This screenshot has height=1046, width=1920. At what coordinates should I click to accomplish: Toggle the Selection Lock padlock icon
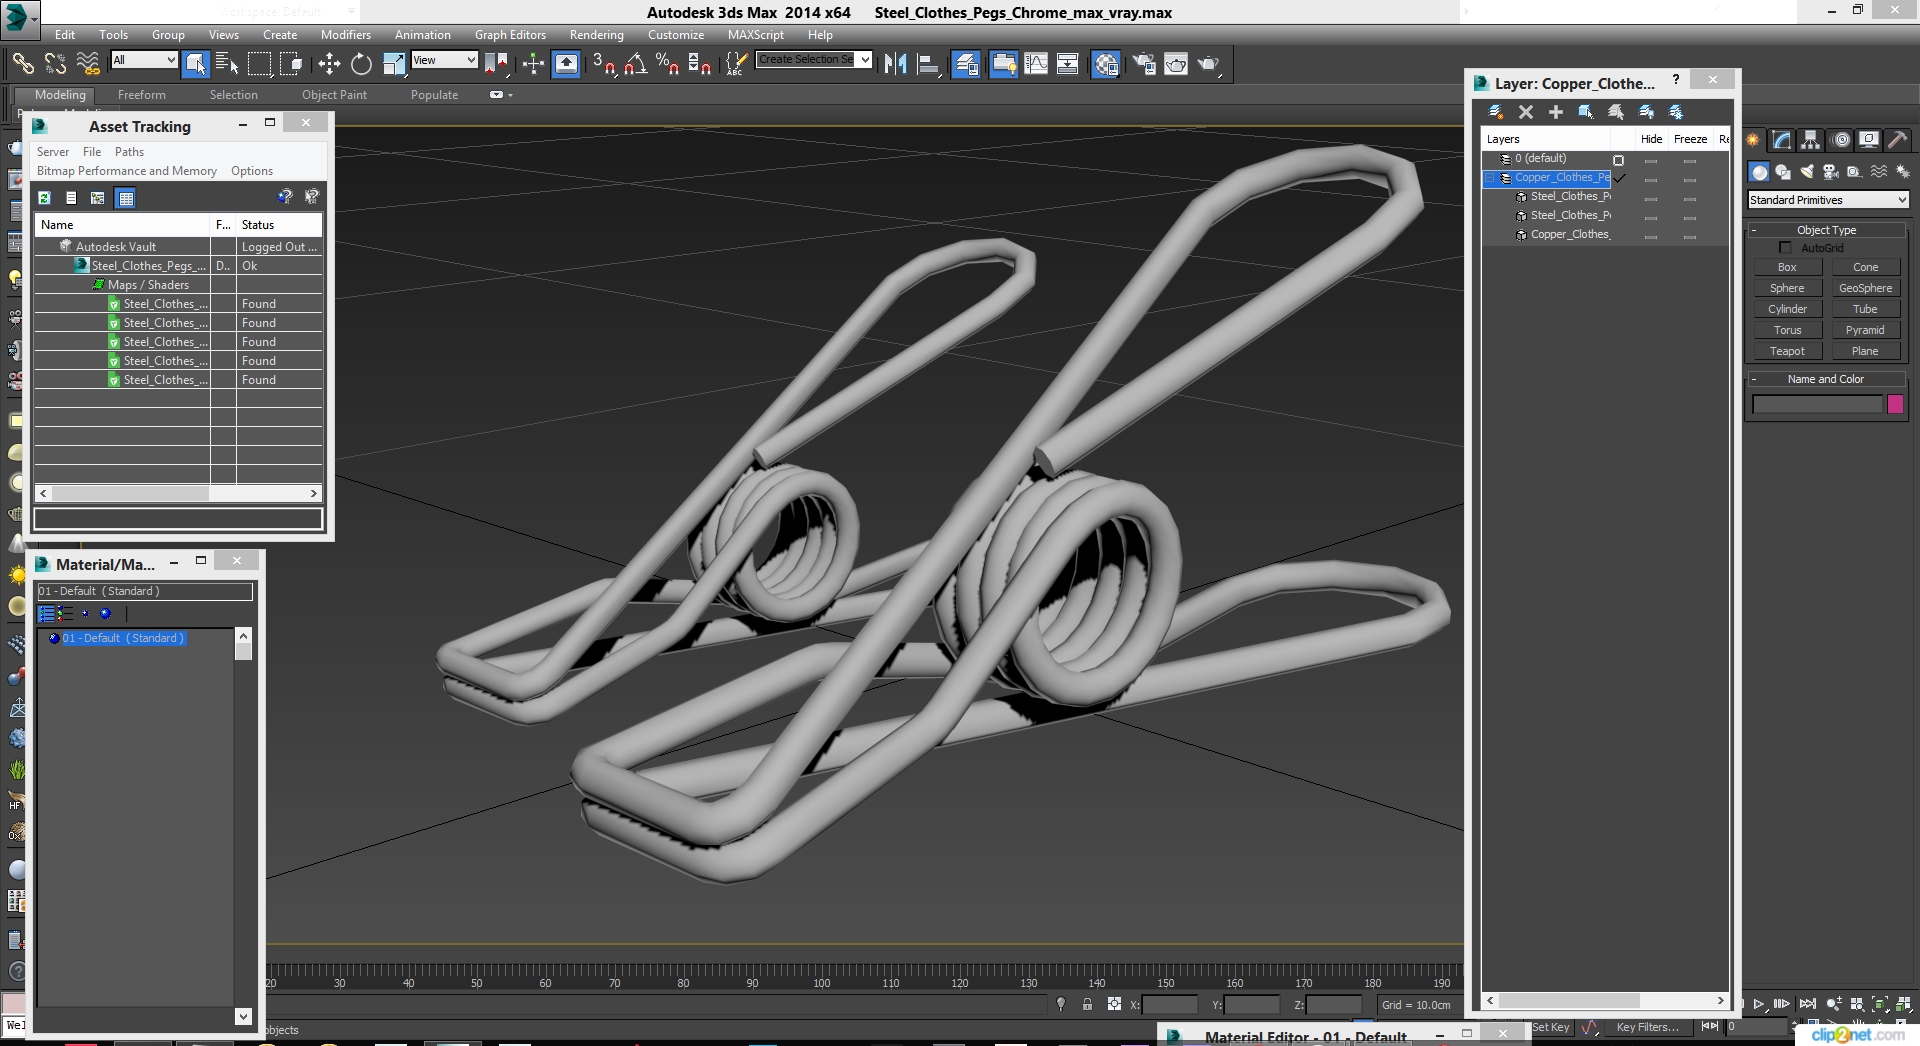click(1087, 1004)
